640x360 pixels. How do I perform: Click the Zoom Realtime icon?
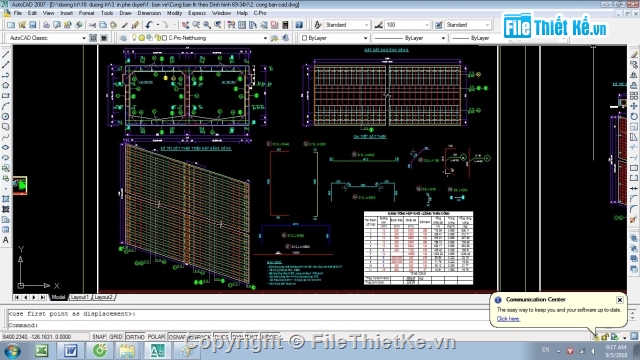point(196,25)
